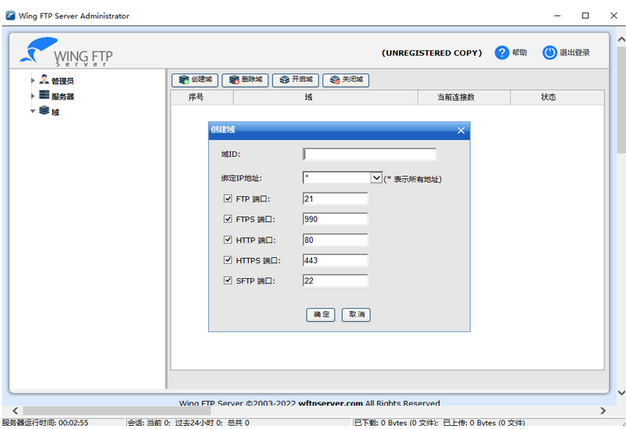626x429 pixels.
Task: Close the 创建域 dialog with X
Action: (x=461, y=130)
